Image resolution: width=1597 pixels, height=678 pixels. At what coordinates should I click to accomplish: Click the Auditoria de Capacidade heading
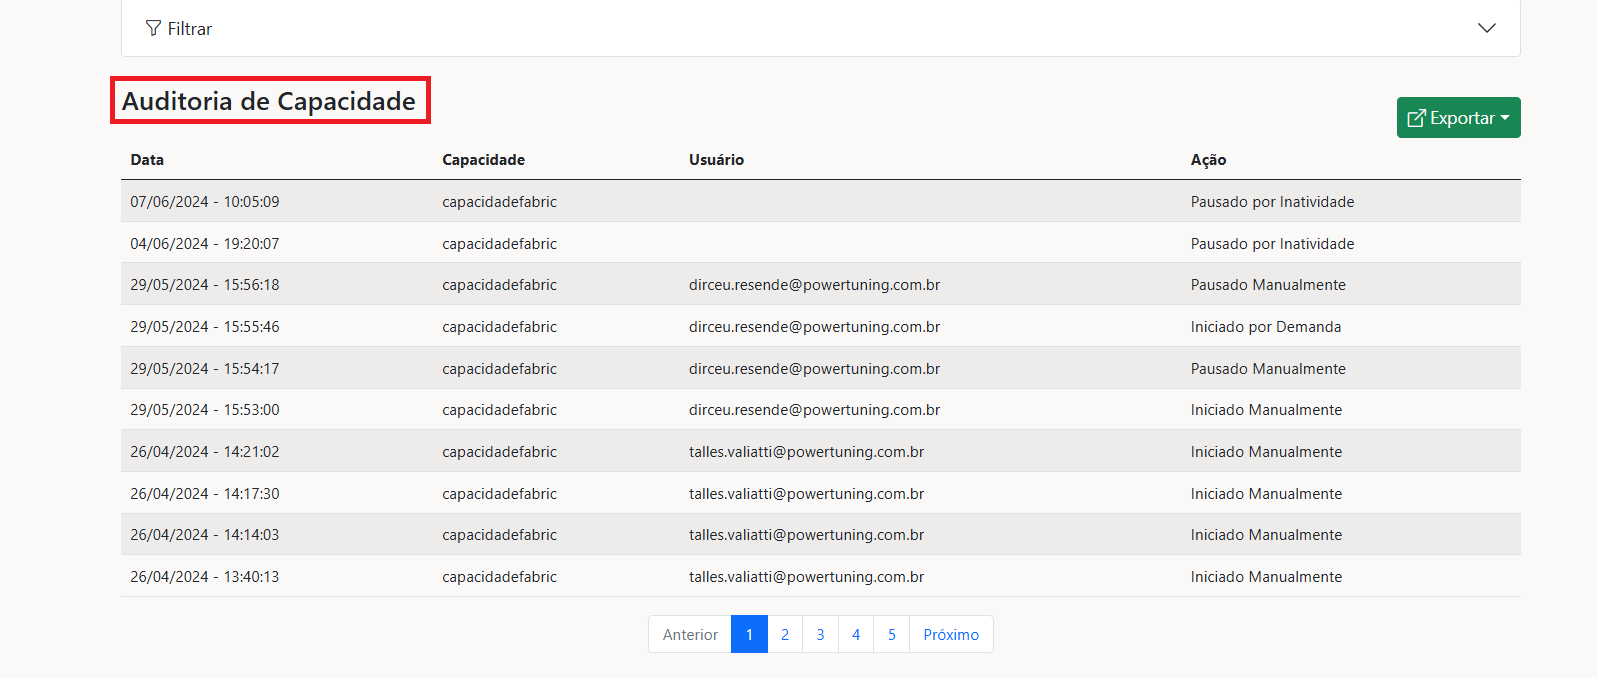pyautogui.click(x=269, y=101)
